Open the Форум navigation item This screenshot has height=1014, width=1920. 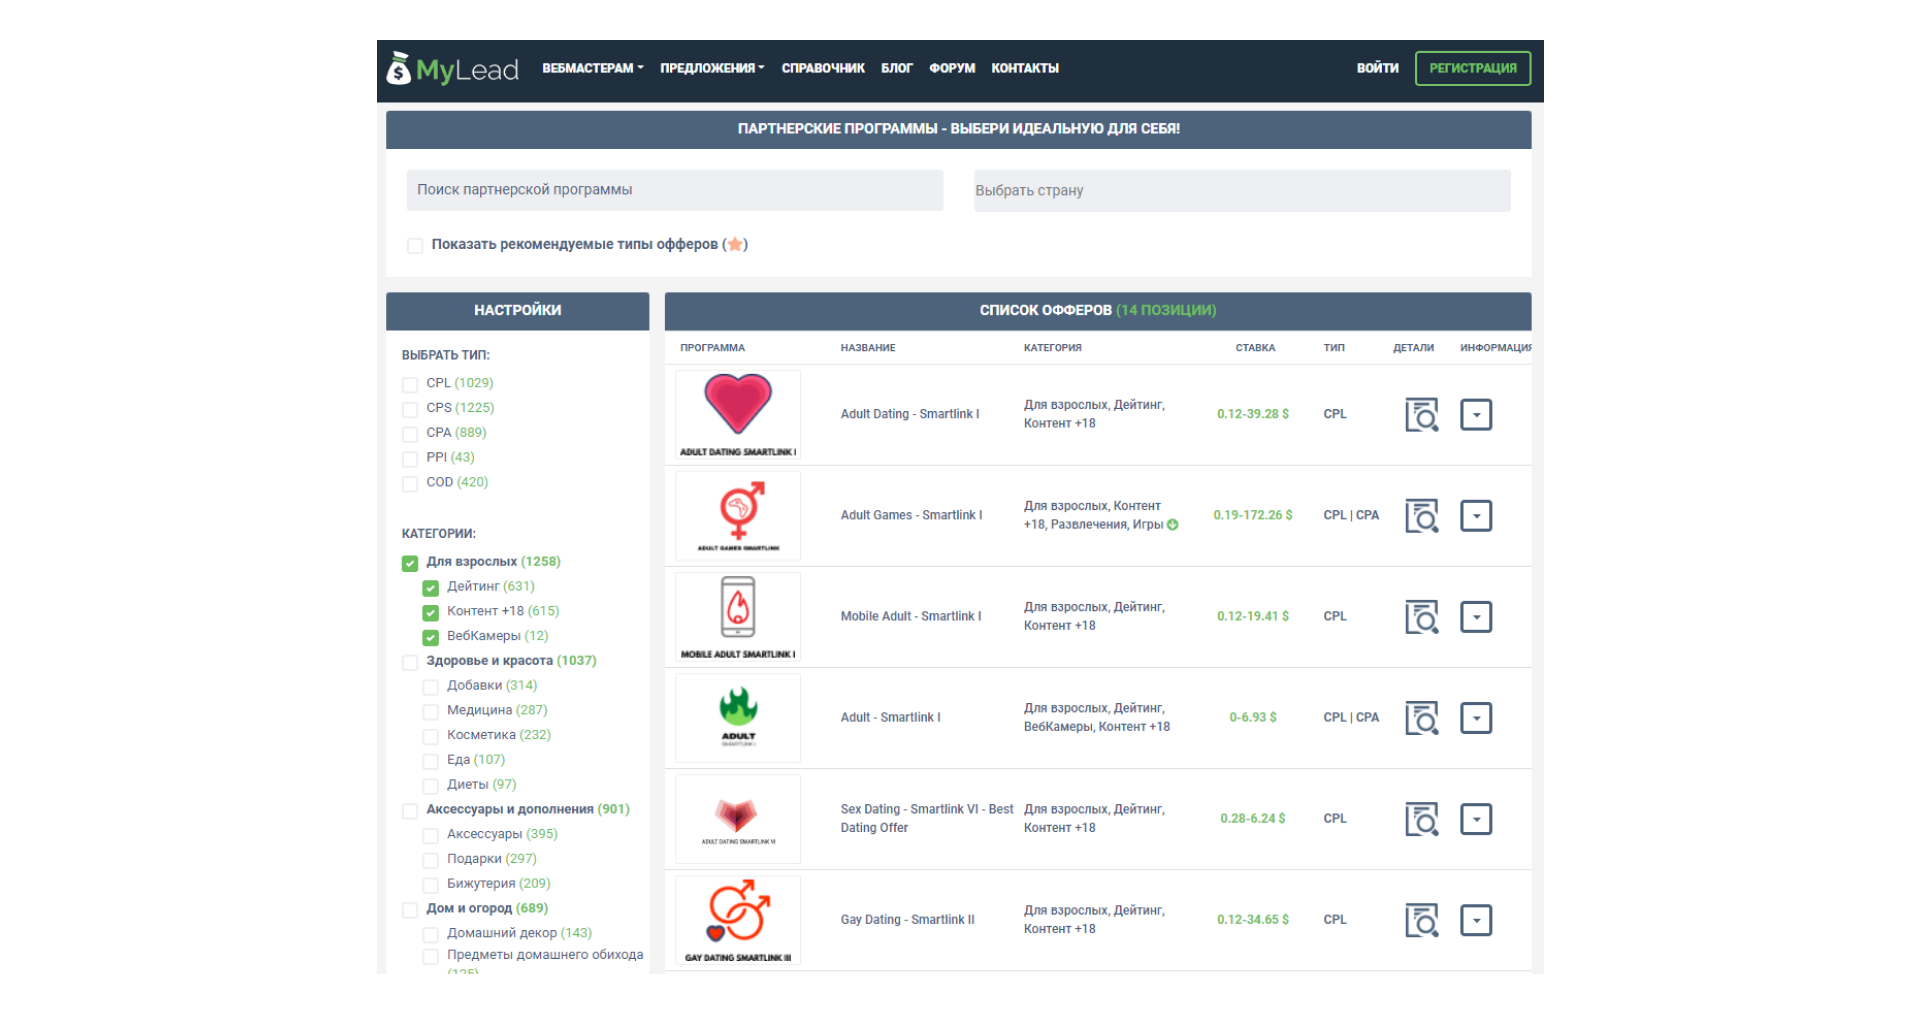click(952, 68)
